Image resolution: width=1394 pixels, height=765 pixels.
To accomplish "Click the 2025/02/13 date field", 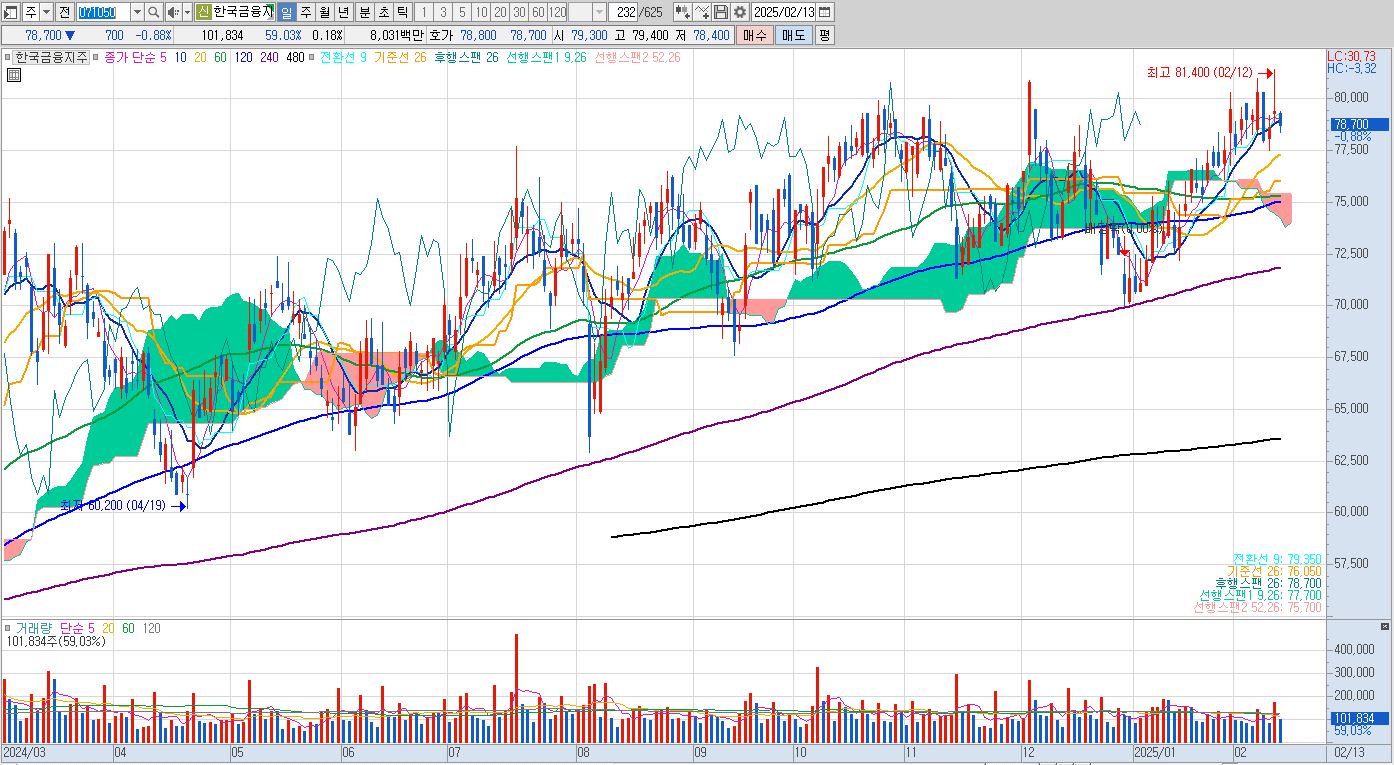I will (783, 12).
